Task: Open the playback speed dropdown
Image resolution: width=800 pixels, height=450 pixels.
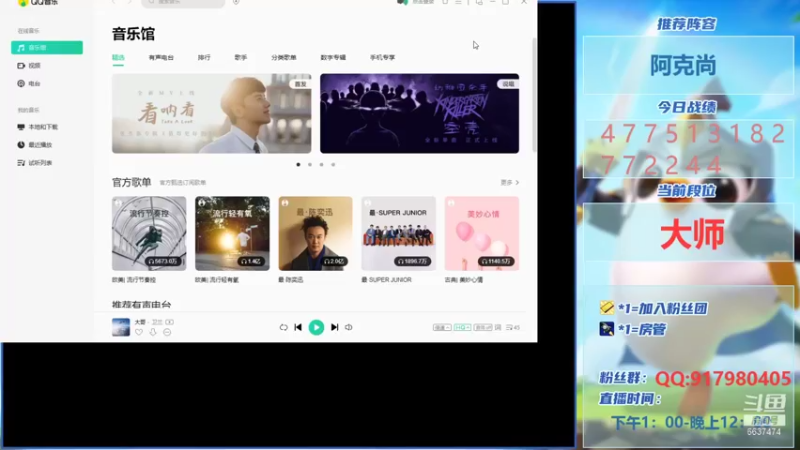Action: coord(442,328)
